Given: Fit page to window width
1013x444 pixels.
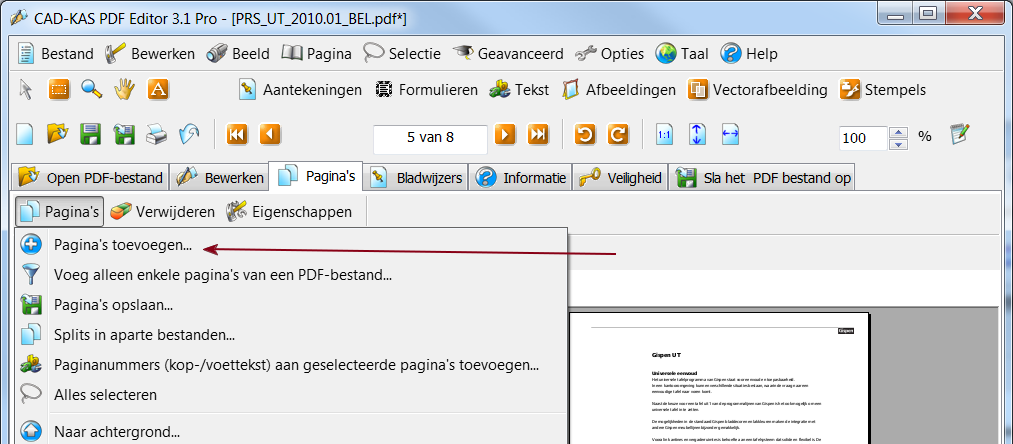Looking at the screenshot, I should click(x=730, y=134).
